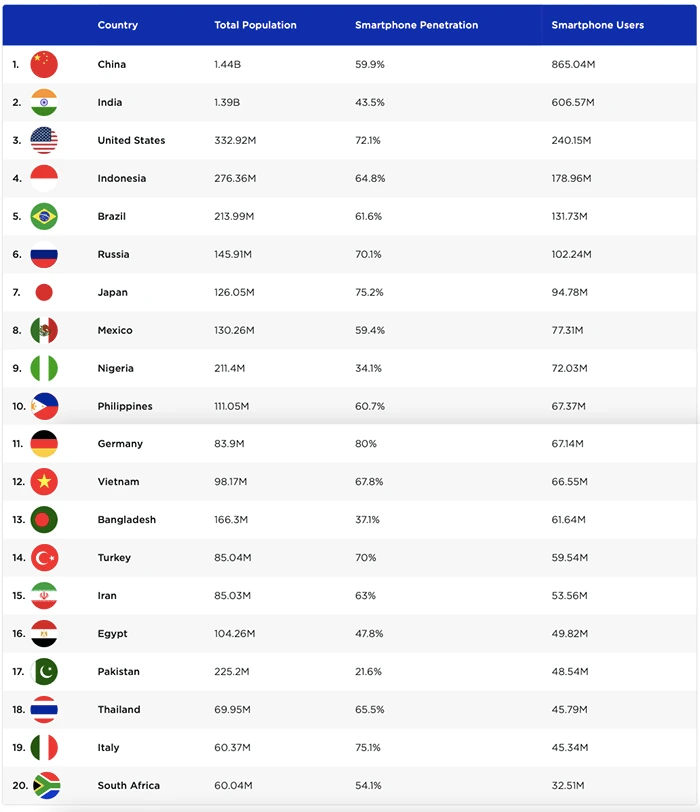The width and height of the screenshot is (700, 812).
Task: Click the Vietnam country name
Action: 119,482
